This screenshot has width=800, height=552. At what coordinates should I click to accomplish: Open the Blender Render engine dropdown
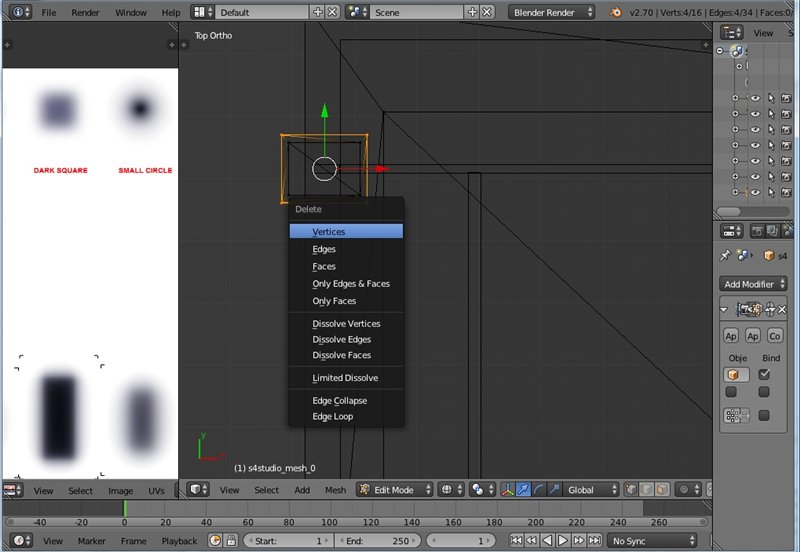[x=551, y=12]
